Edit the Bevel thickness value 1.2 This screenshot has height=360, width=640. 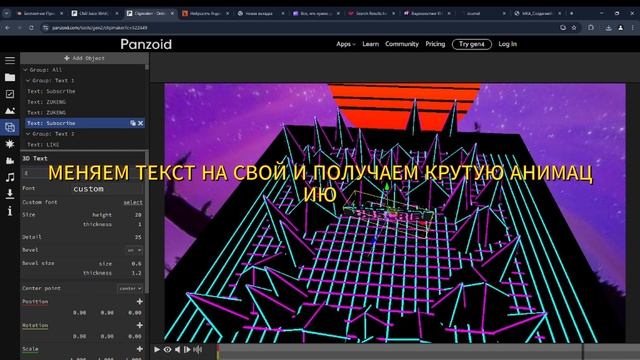[x=136, y=273]
